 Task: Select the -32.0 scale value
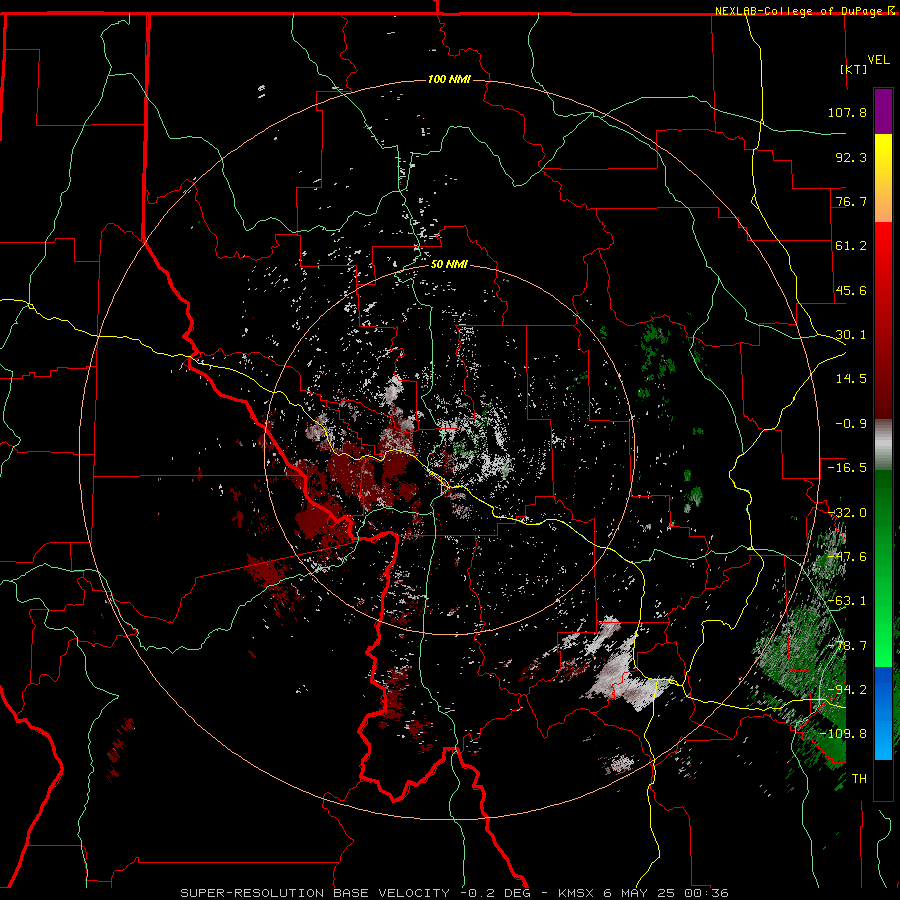[x=847, y=513]
